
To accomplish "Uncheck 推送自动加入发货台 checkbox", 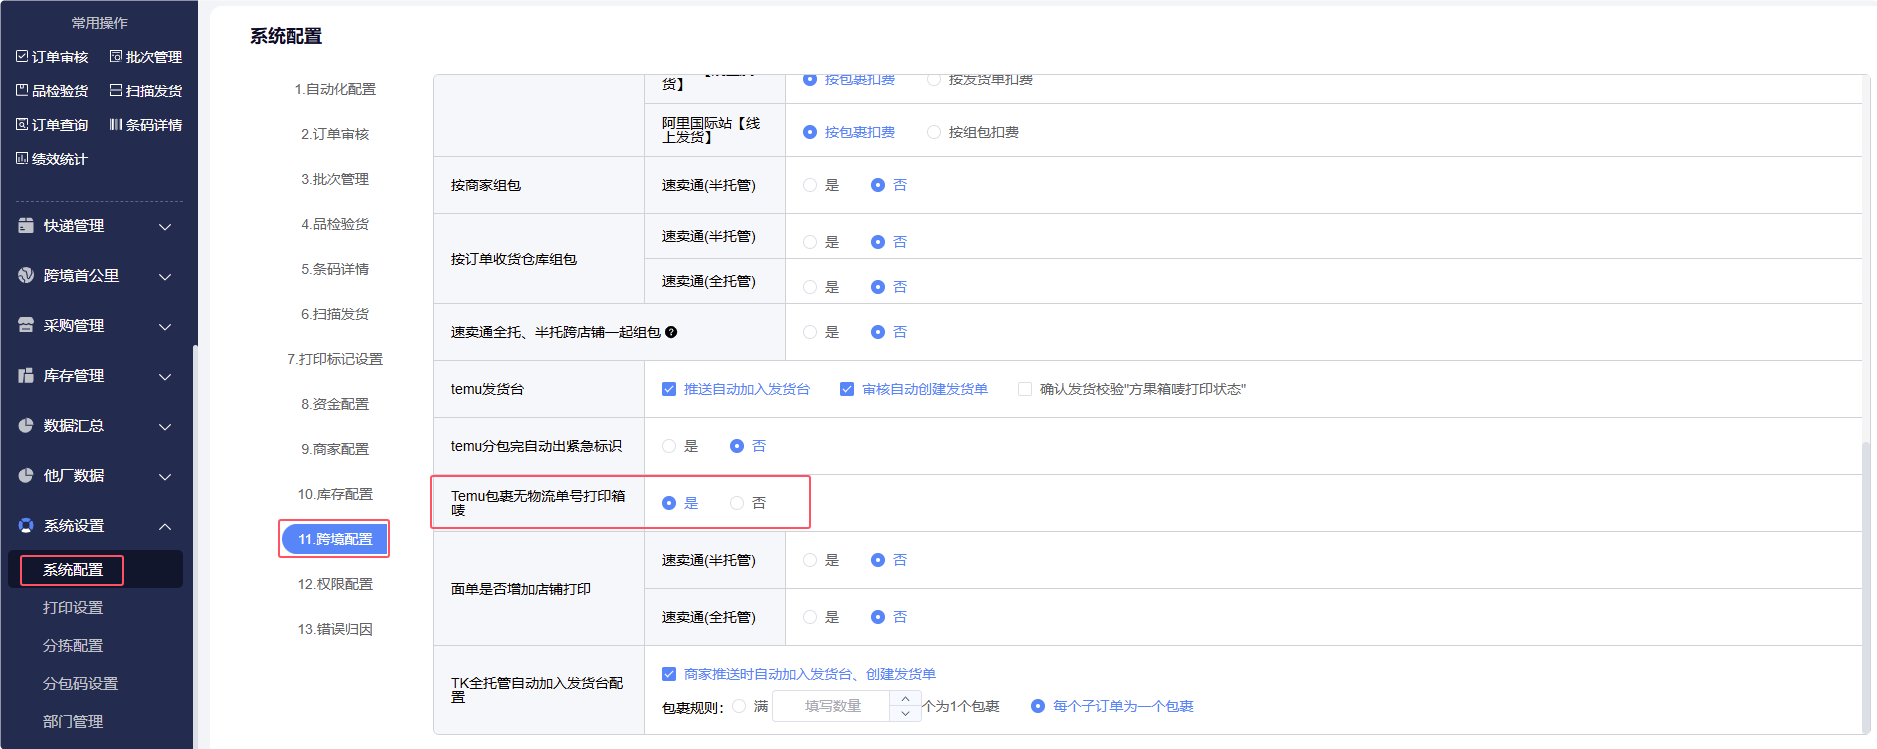I will pyautogui.click(x=669, y=389).
